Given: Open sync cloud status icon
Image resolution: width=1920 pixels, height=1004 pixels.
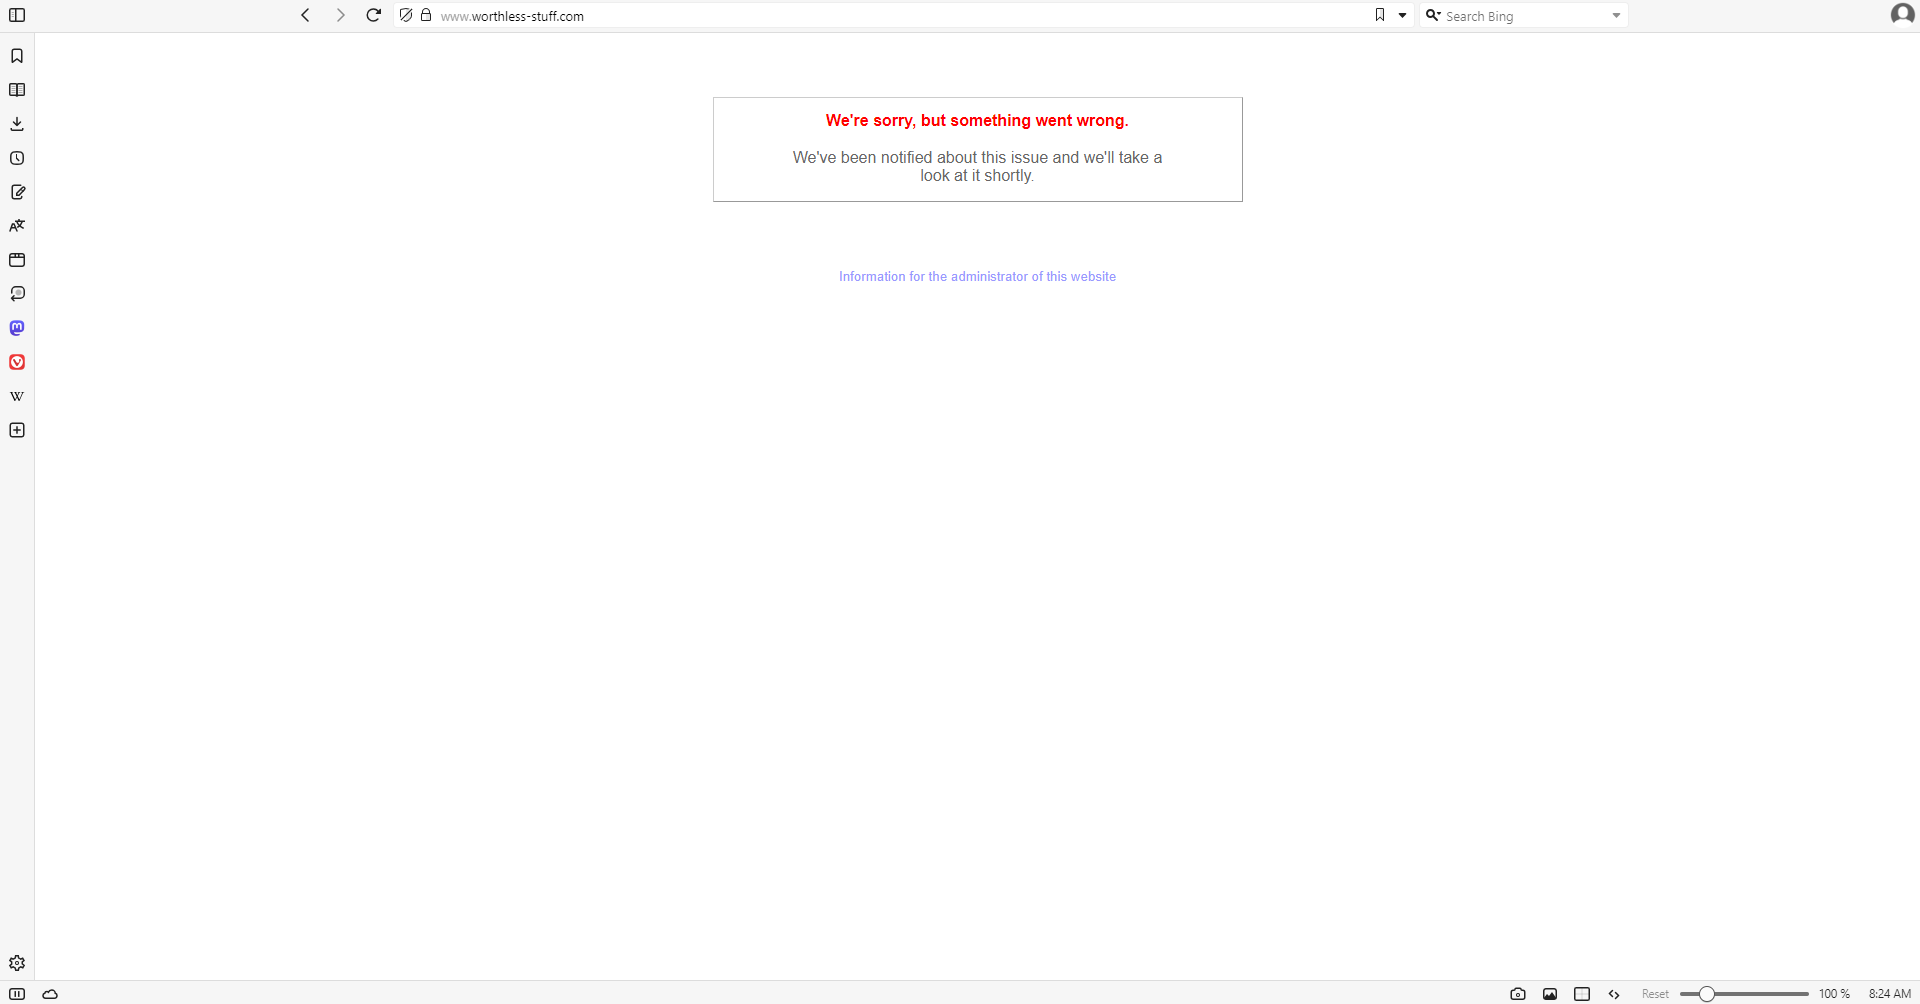Looking at the screenshot, I should point(50,994).
